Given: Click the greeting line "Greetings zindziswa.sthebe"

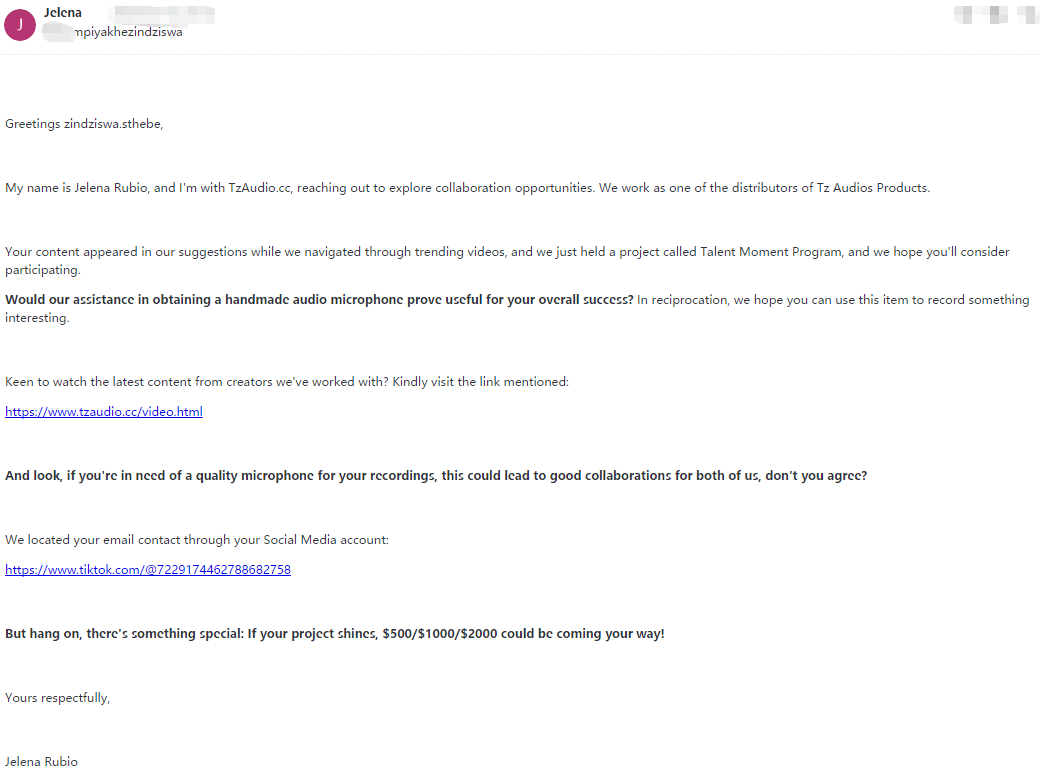Looking at the screenshot, I should [x=84, y=124].
